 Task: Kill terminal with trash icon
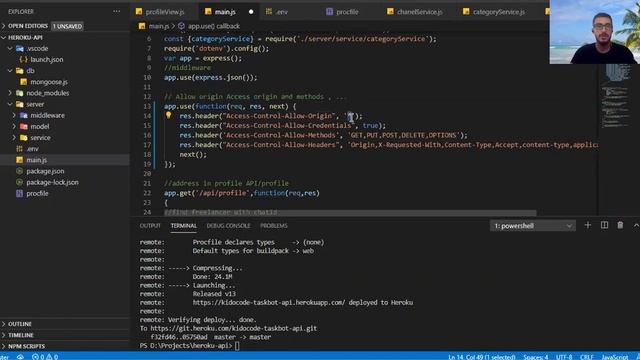(x=620, y=225)
